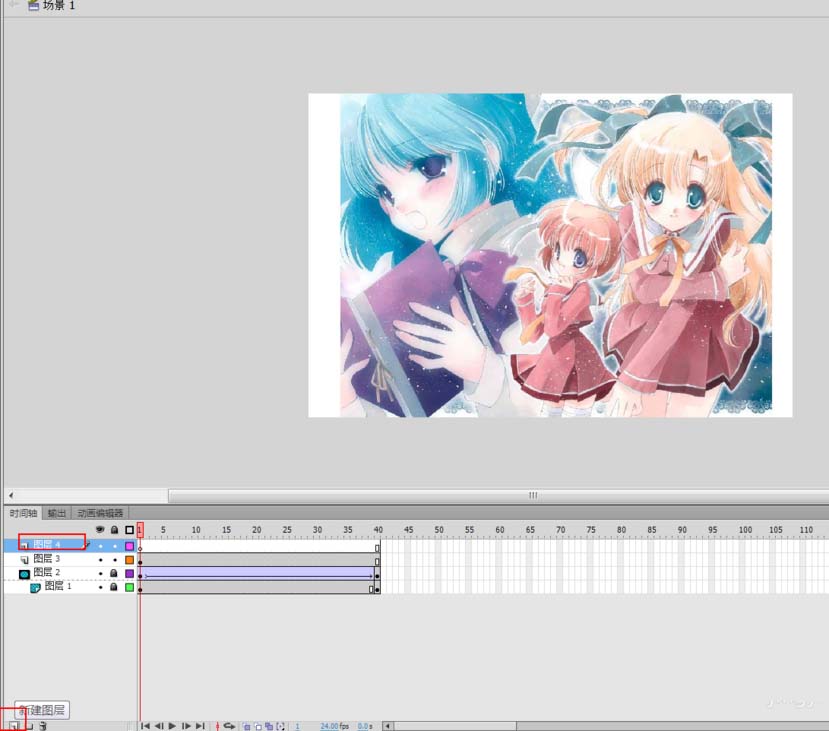Image resolution: width=829 pixels, height=731 pixels.
Task: Click the eye icon to toggle all layers' visibility
Action: pyautogui.click(x=100, y=529)
